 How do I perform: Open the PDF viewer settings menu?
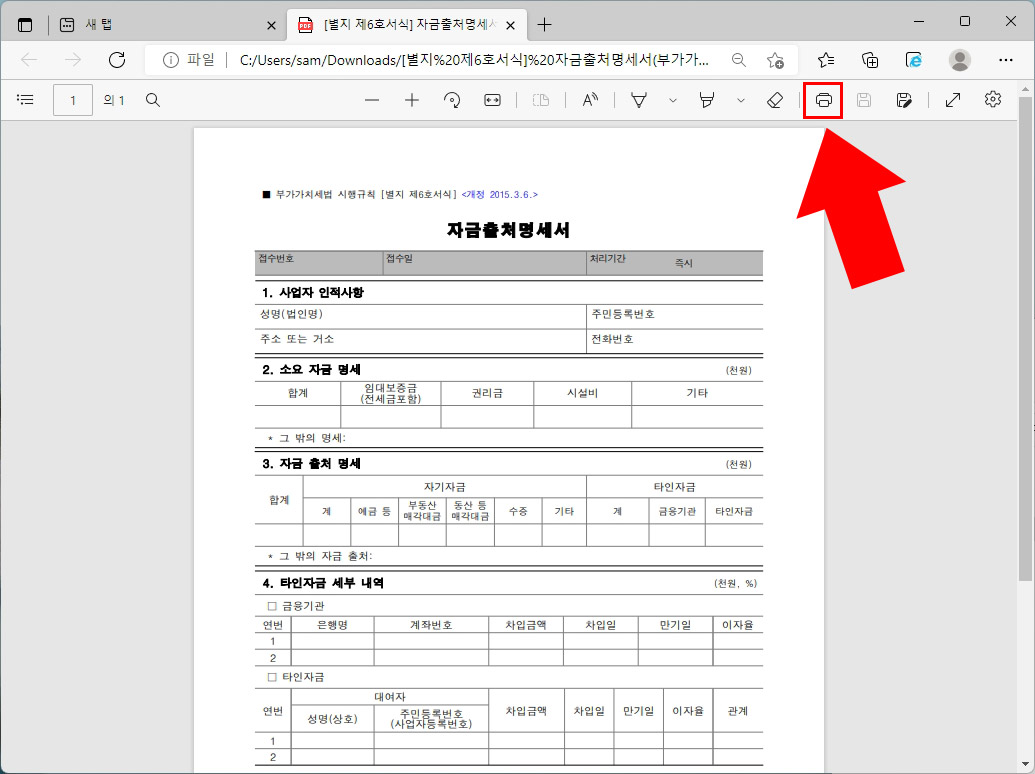click(992, 100)
